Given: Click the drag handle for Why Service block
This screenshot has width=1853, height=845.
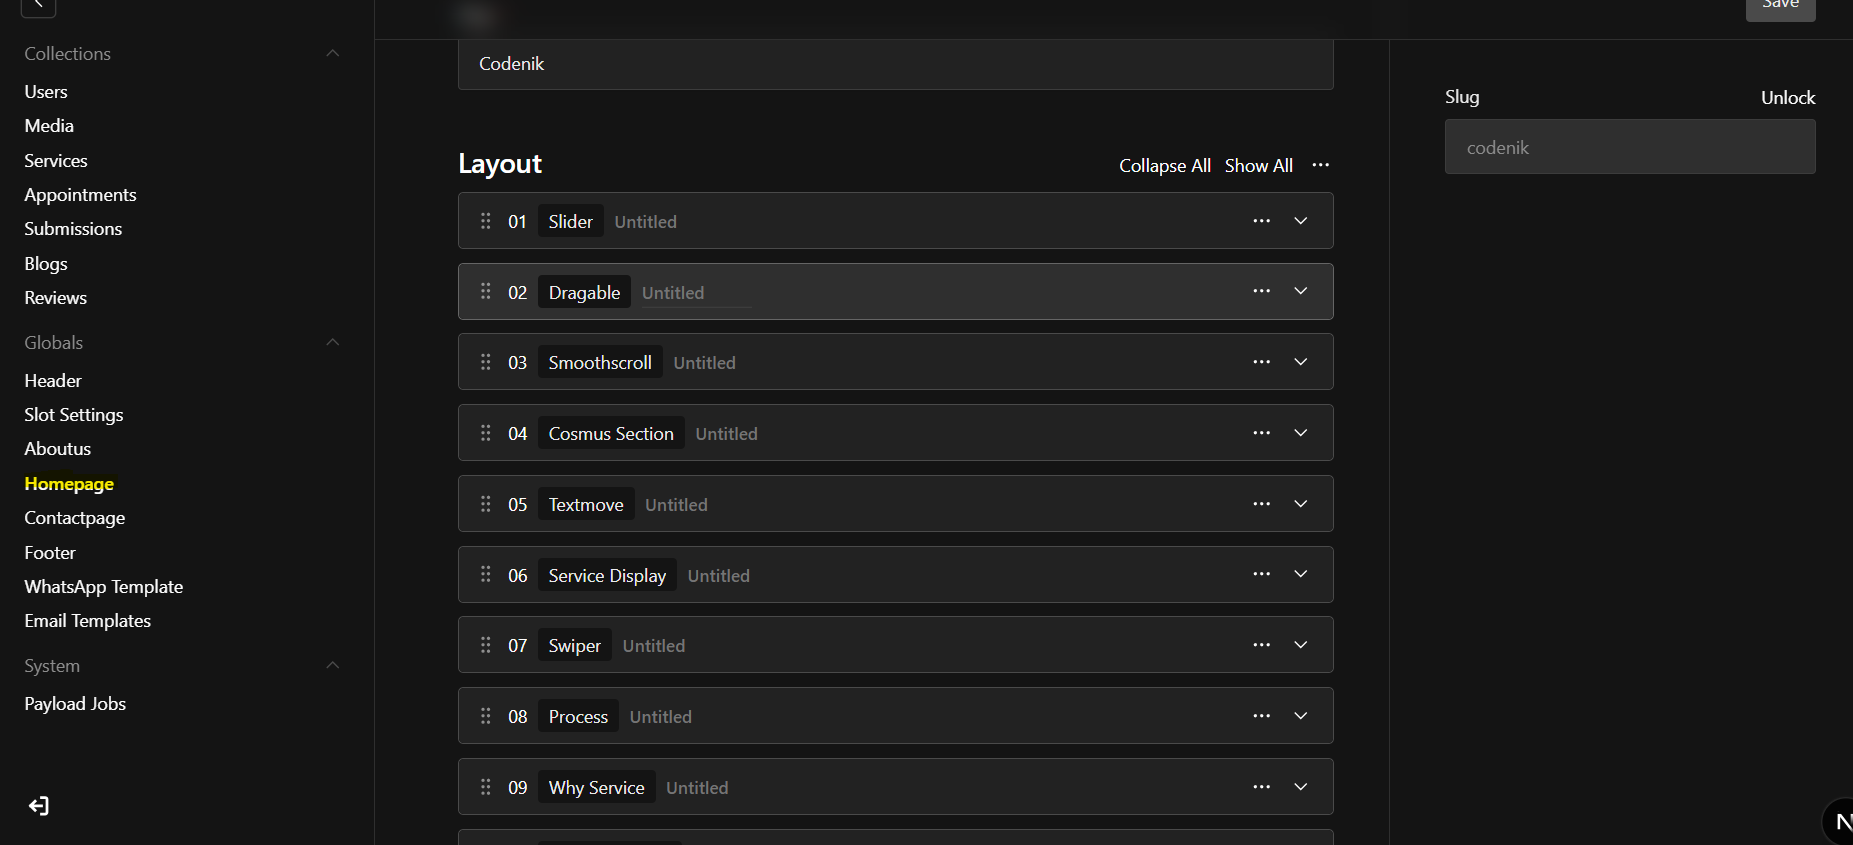Looking at the screenshot, I should click(x=486, y=787).
